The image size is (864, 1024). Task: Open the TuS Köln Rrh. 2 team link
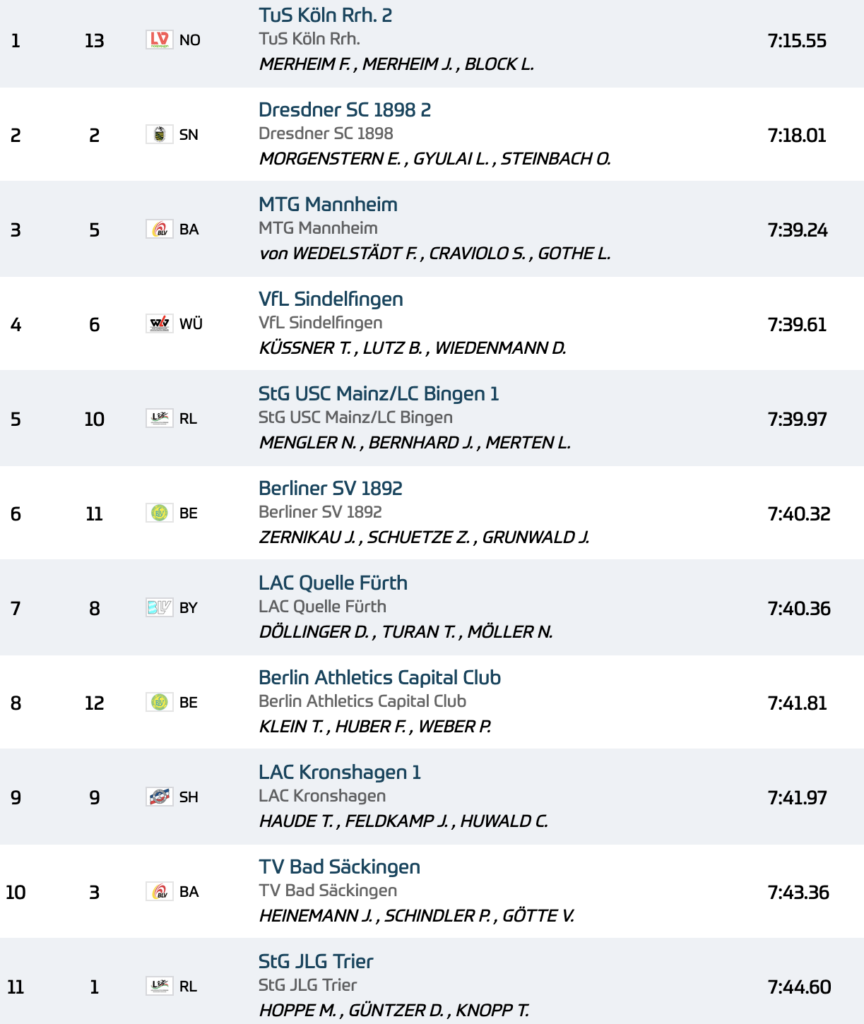(x=325, y=15)
